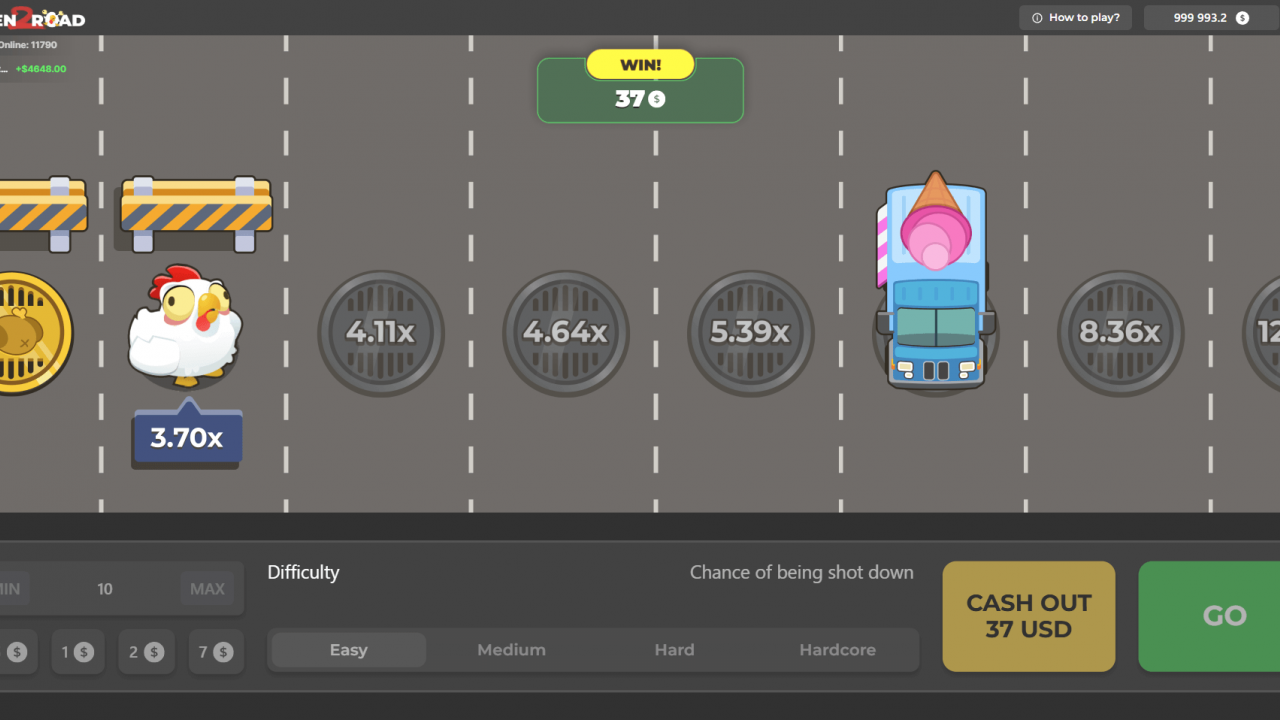Select Medium difficulty
This screenshot has height=720, width=1280.
pyautogui.click(x=511, y=649)
